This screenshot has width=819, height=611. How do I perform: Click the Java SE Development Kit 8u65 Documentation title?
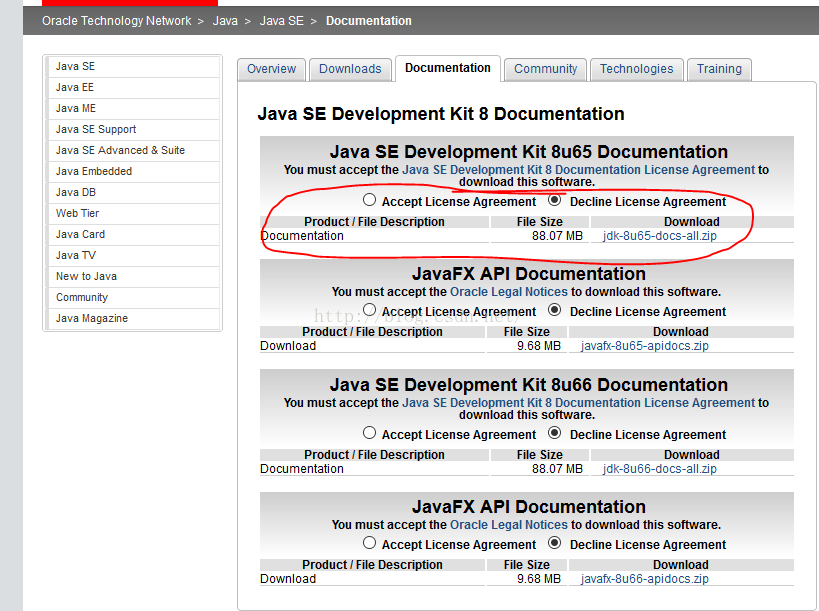pos(529,152)
